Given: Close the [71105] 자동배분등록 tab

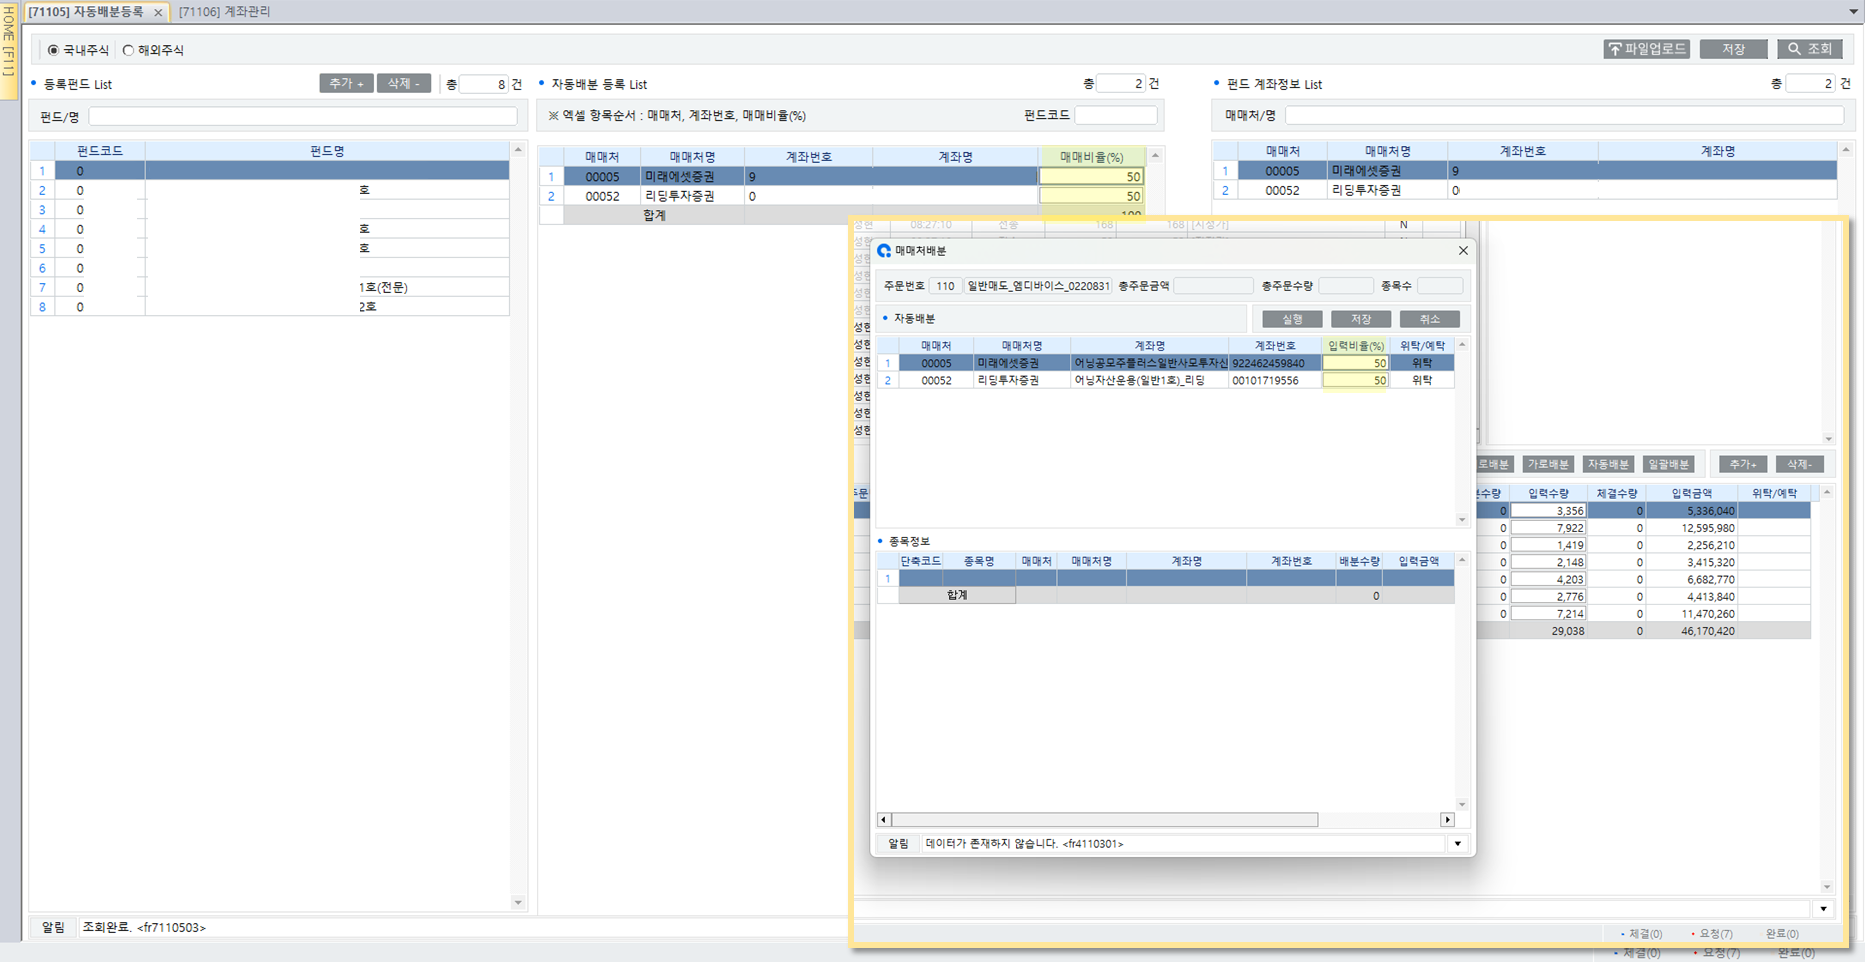Looking at the screenshot, I should pos(158,12).
